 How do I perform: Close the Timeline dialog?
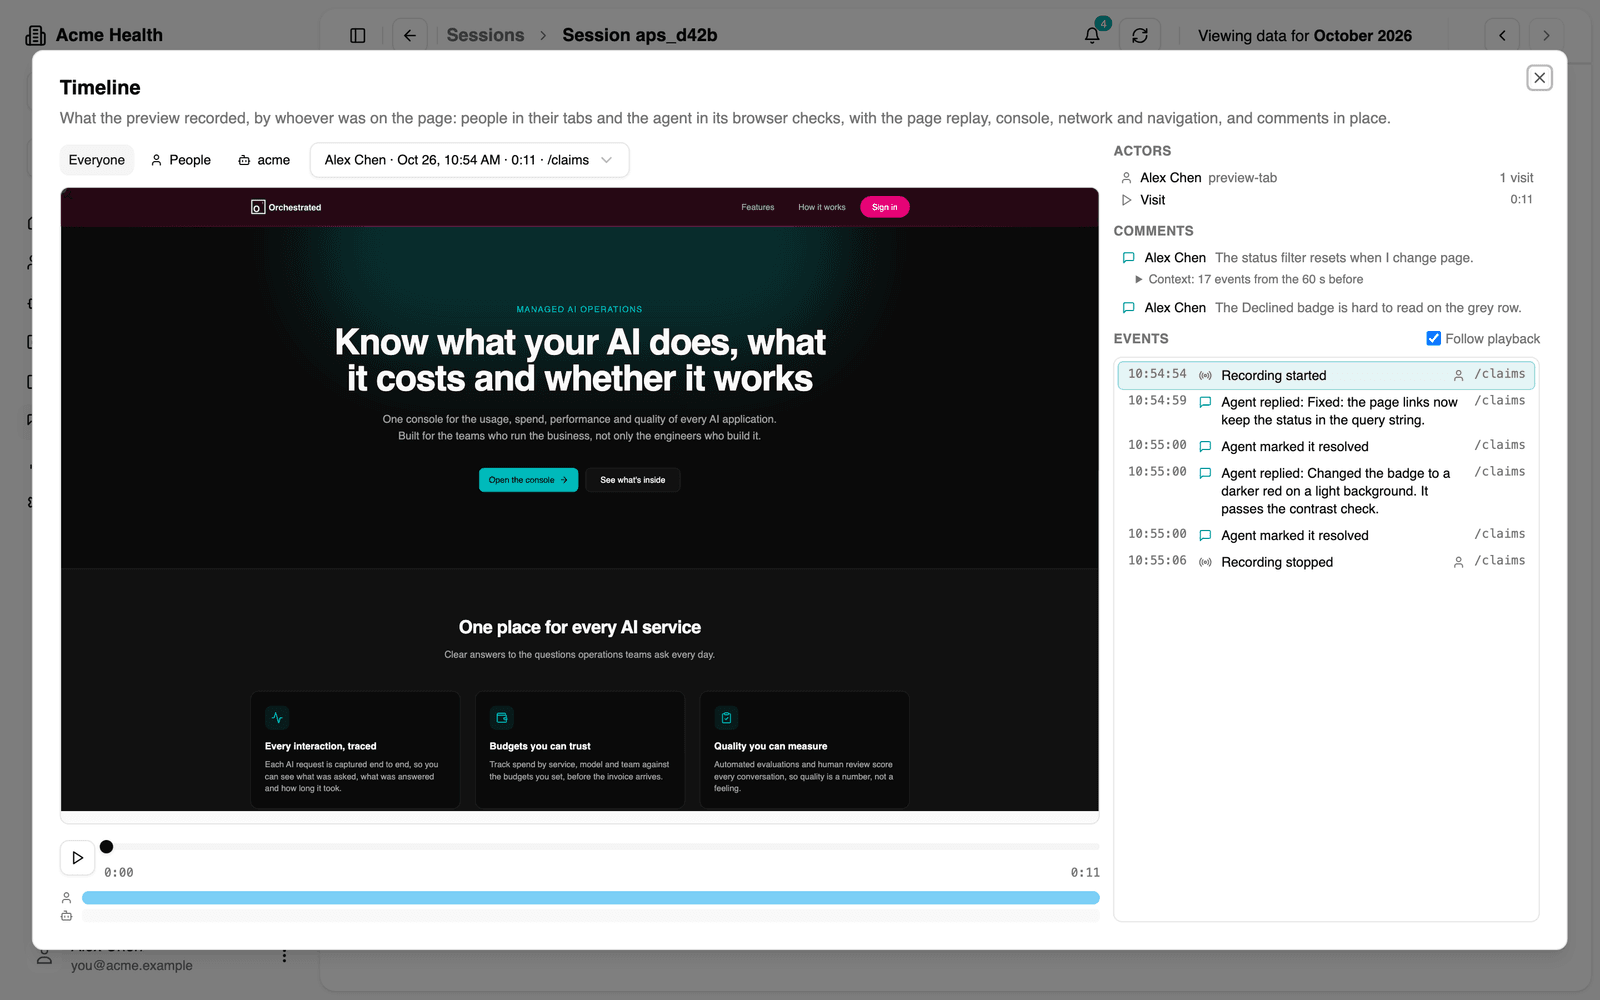tap(1539, 78)
